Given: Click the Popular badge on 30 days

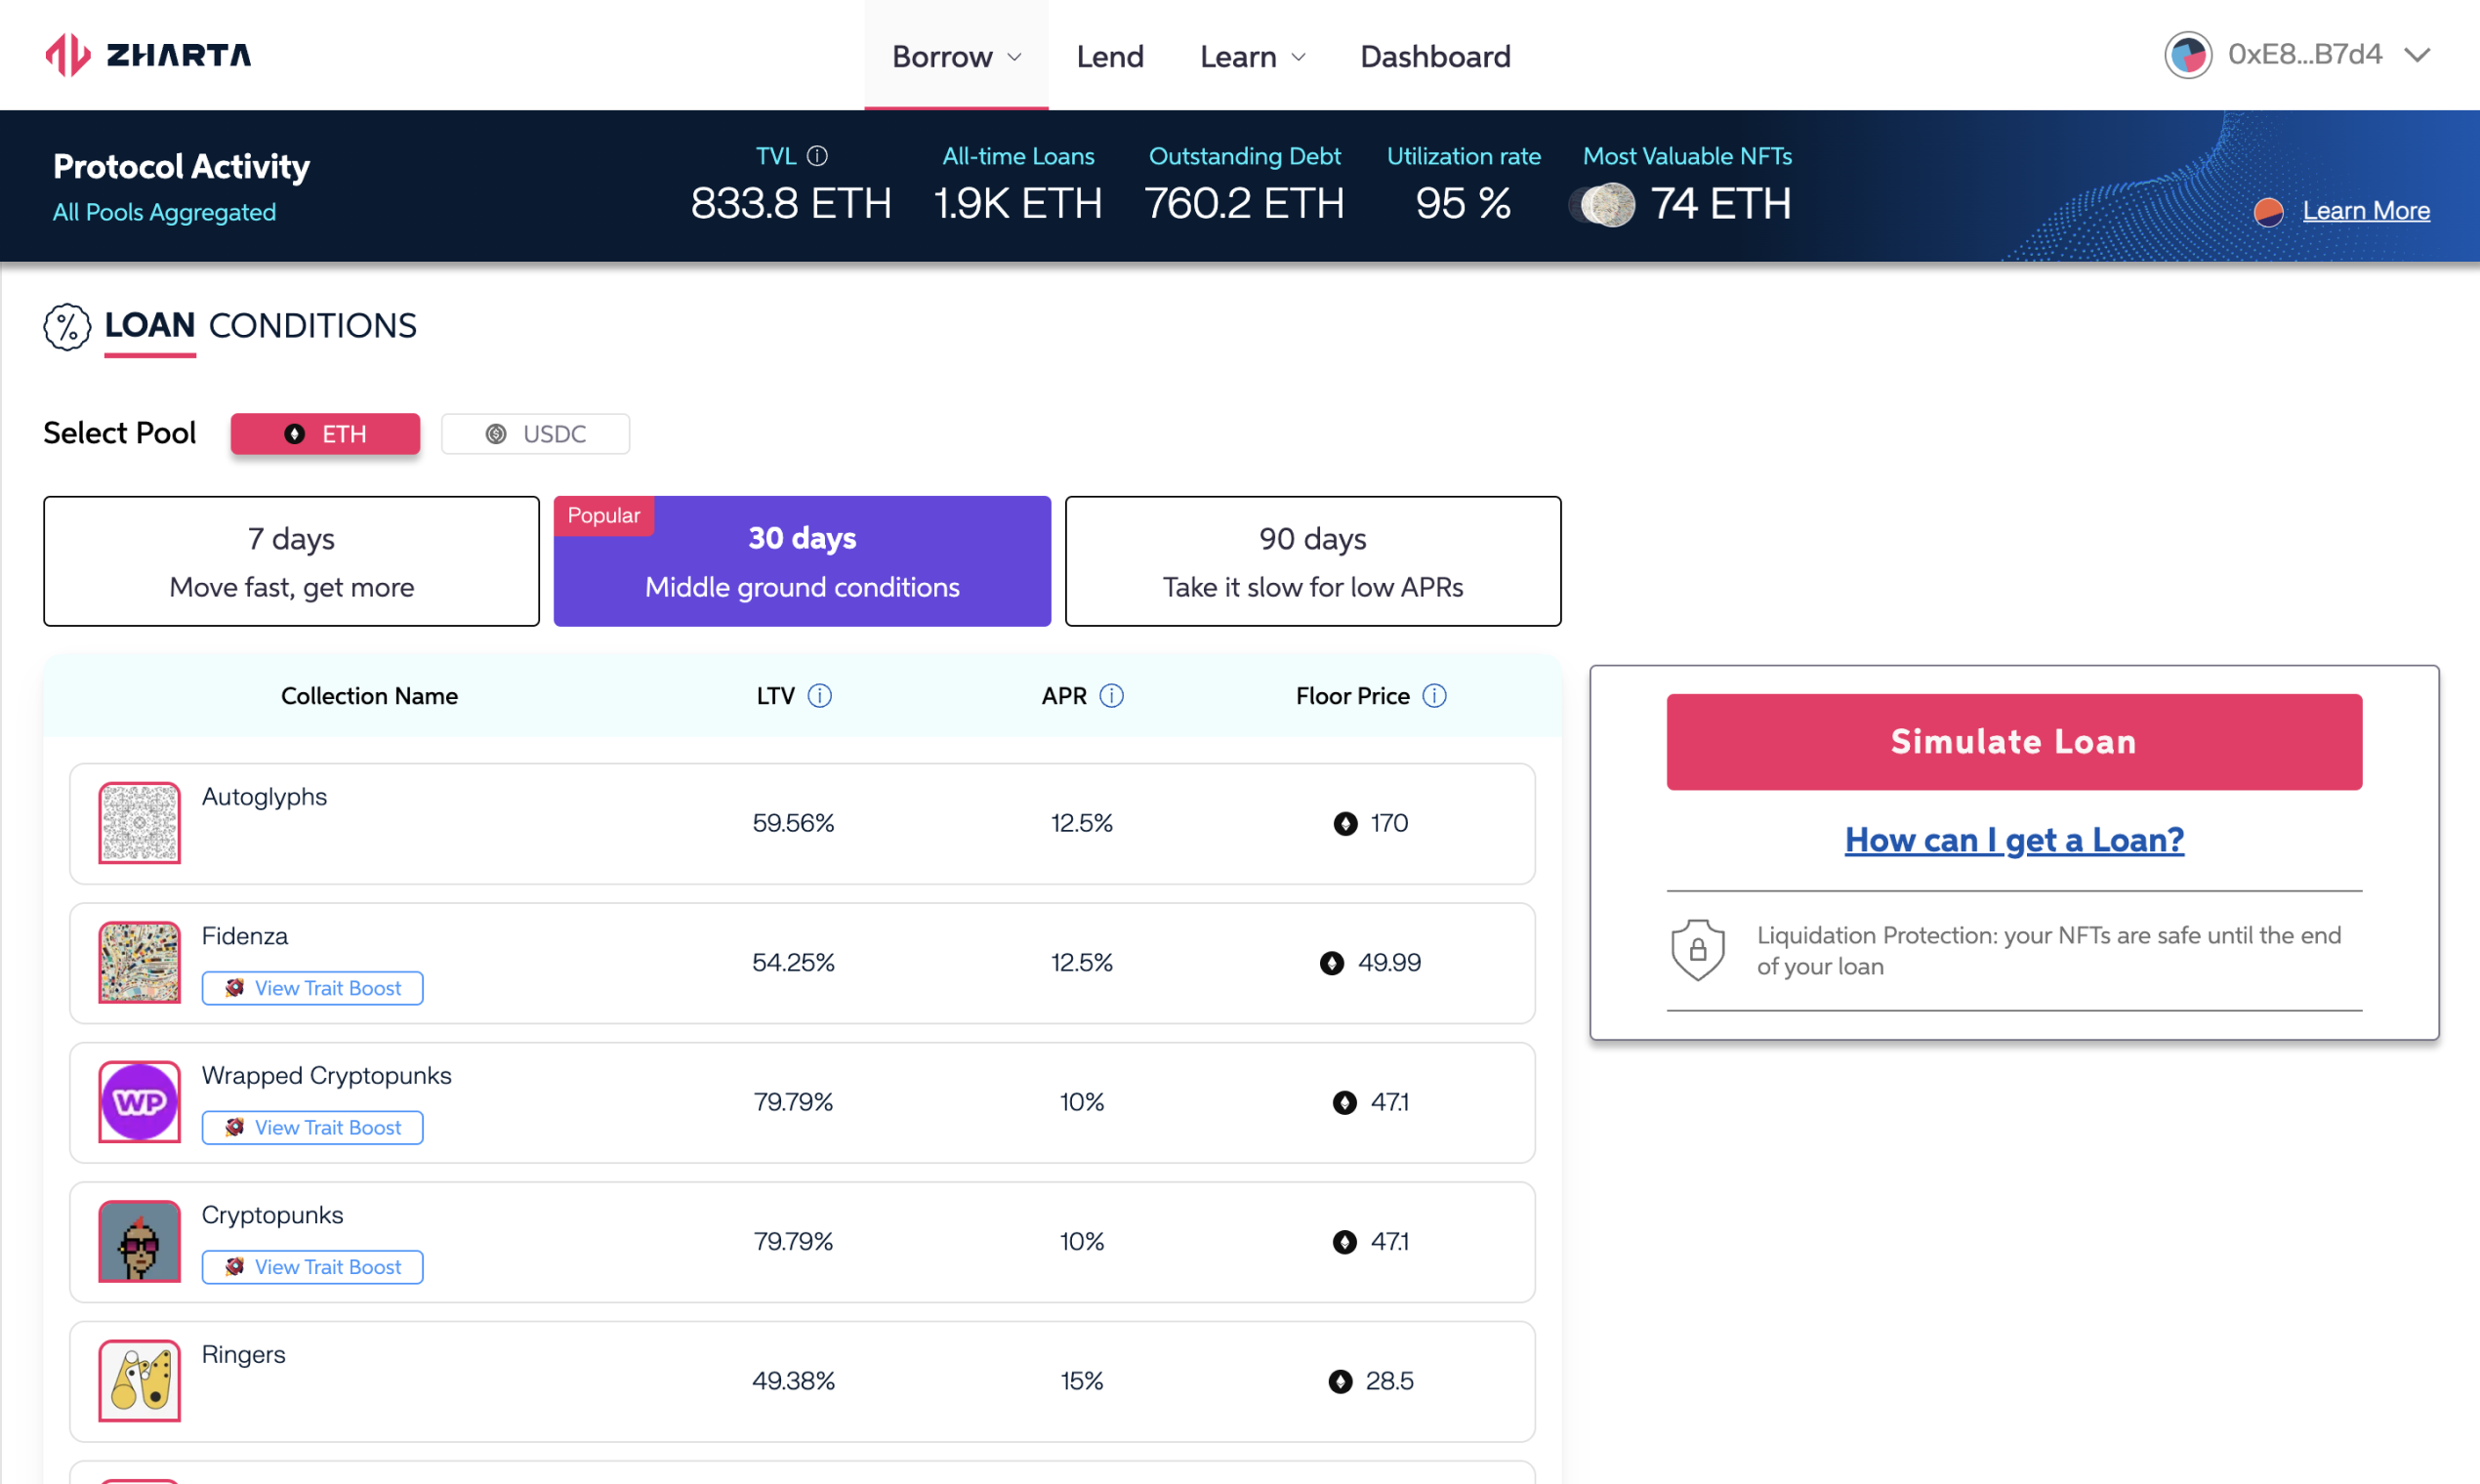Looking at the screenshot, I should 604,515.
